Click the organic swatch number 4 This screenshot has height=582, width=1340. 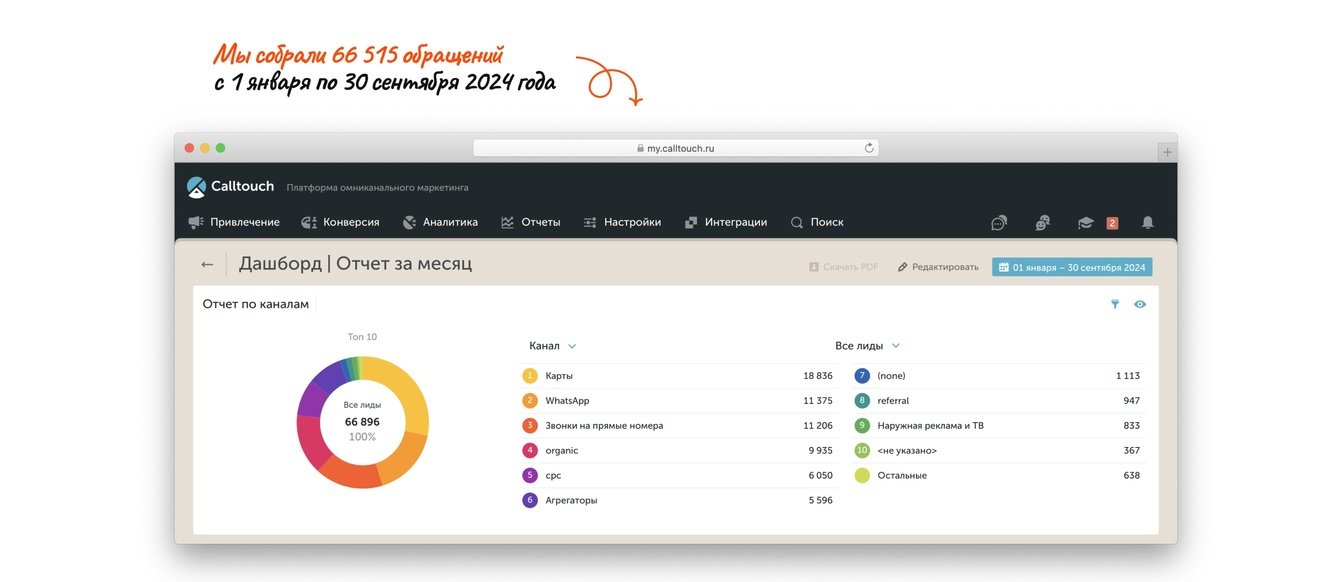pyautogui.click(x=530, y=451)
